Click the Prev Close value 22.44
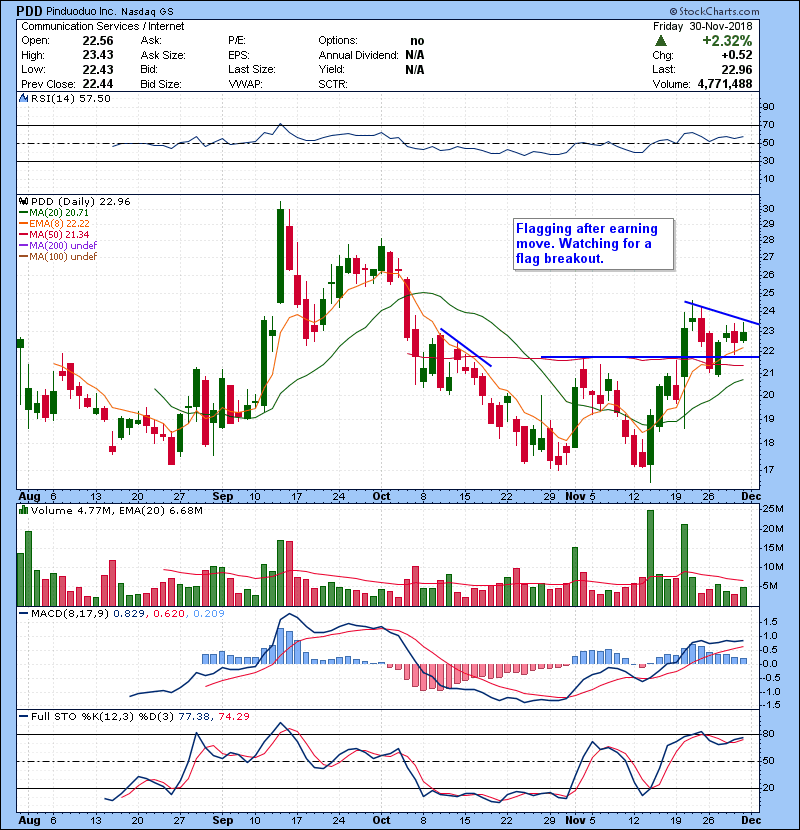The height and width of the screenshot is (830, 800). (98, 84)
